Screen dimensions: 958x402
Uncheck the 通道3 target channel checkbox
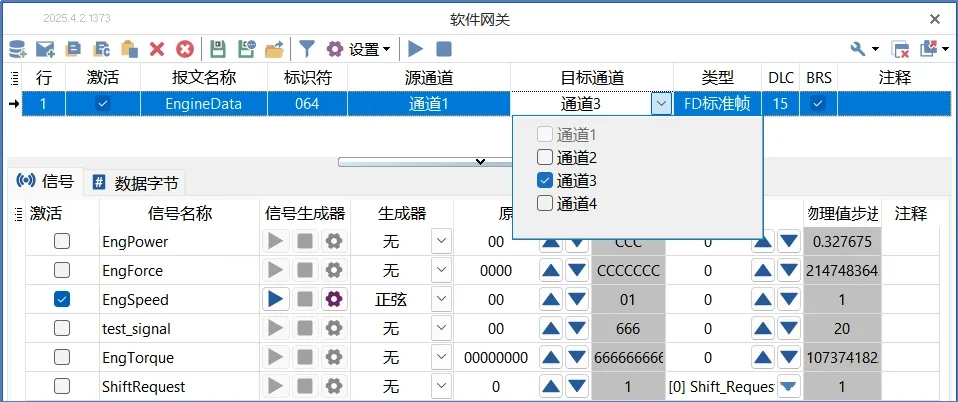pos(544,181)
